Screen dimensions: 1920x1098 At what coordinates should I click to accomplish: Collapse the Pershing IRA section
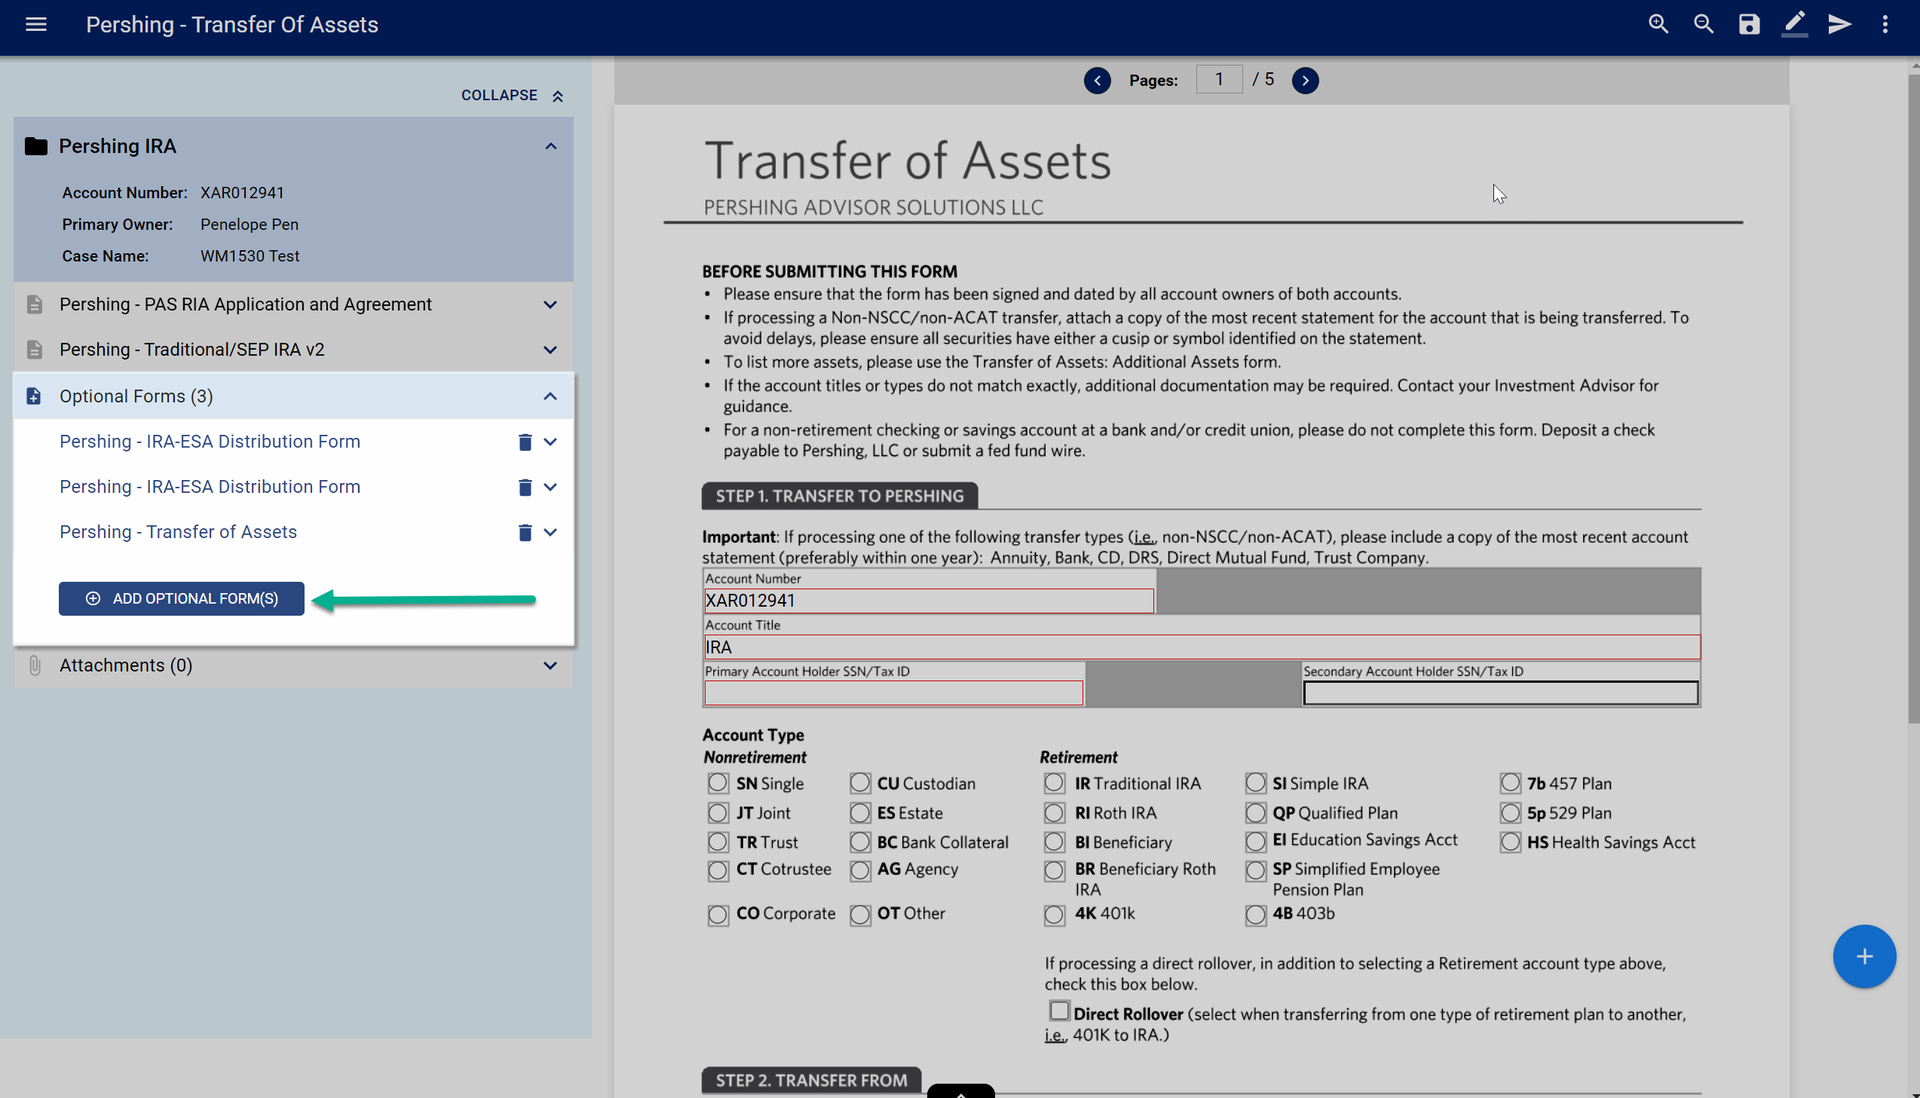point(551,146)
